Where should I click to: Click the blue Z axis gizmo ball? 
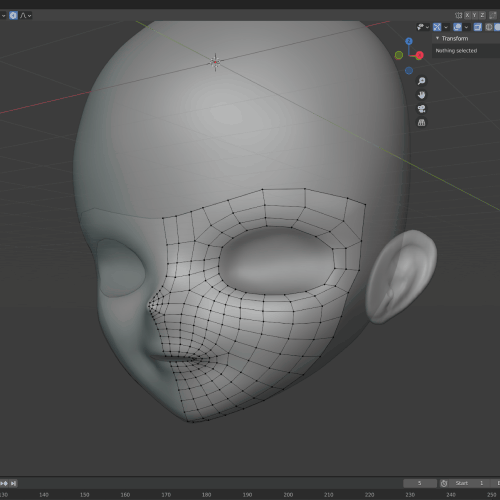point(409,41)
